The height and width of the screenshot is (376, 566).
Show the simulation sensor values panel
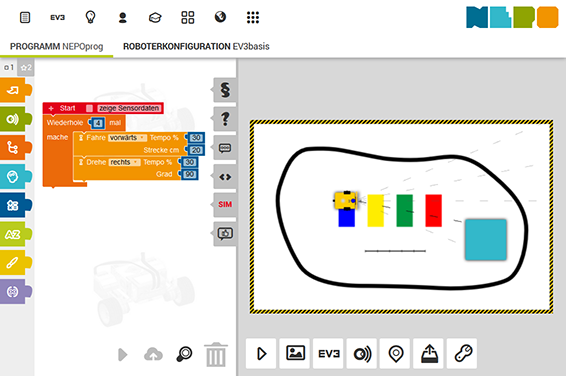362,353
